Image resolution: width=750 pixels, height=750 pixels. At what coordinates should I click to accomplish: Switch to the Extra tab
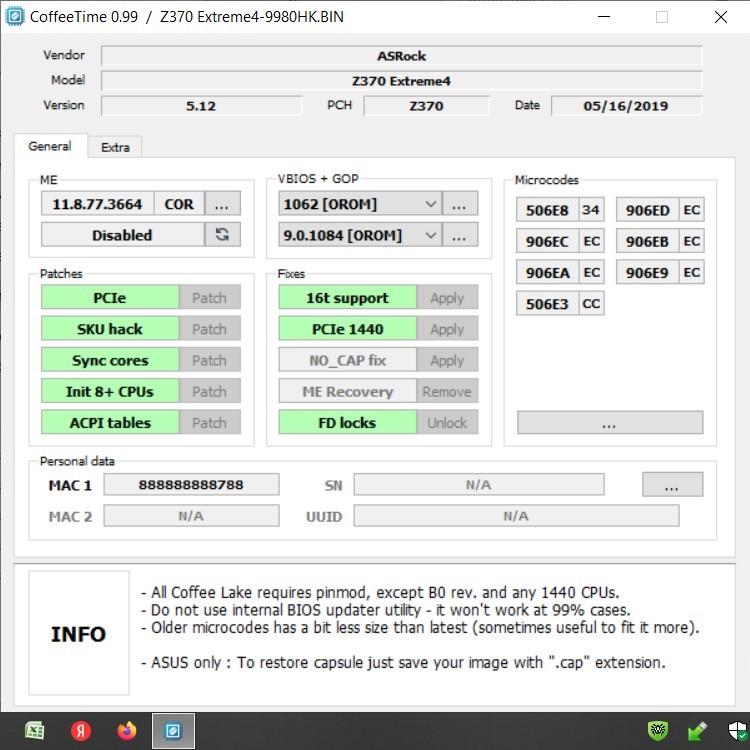[115, 147]
